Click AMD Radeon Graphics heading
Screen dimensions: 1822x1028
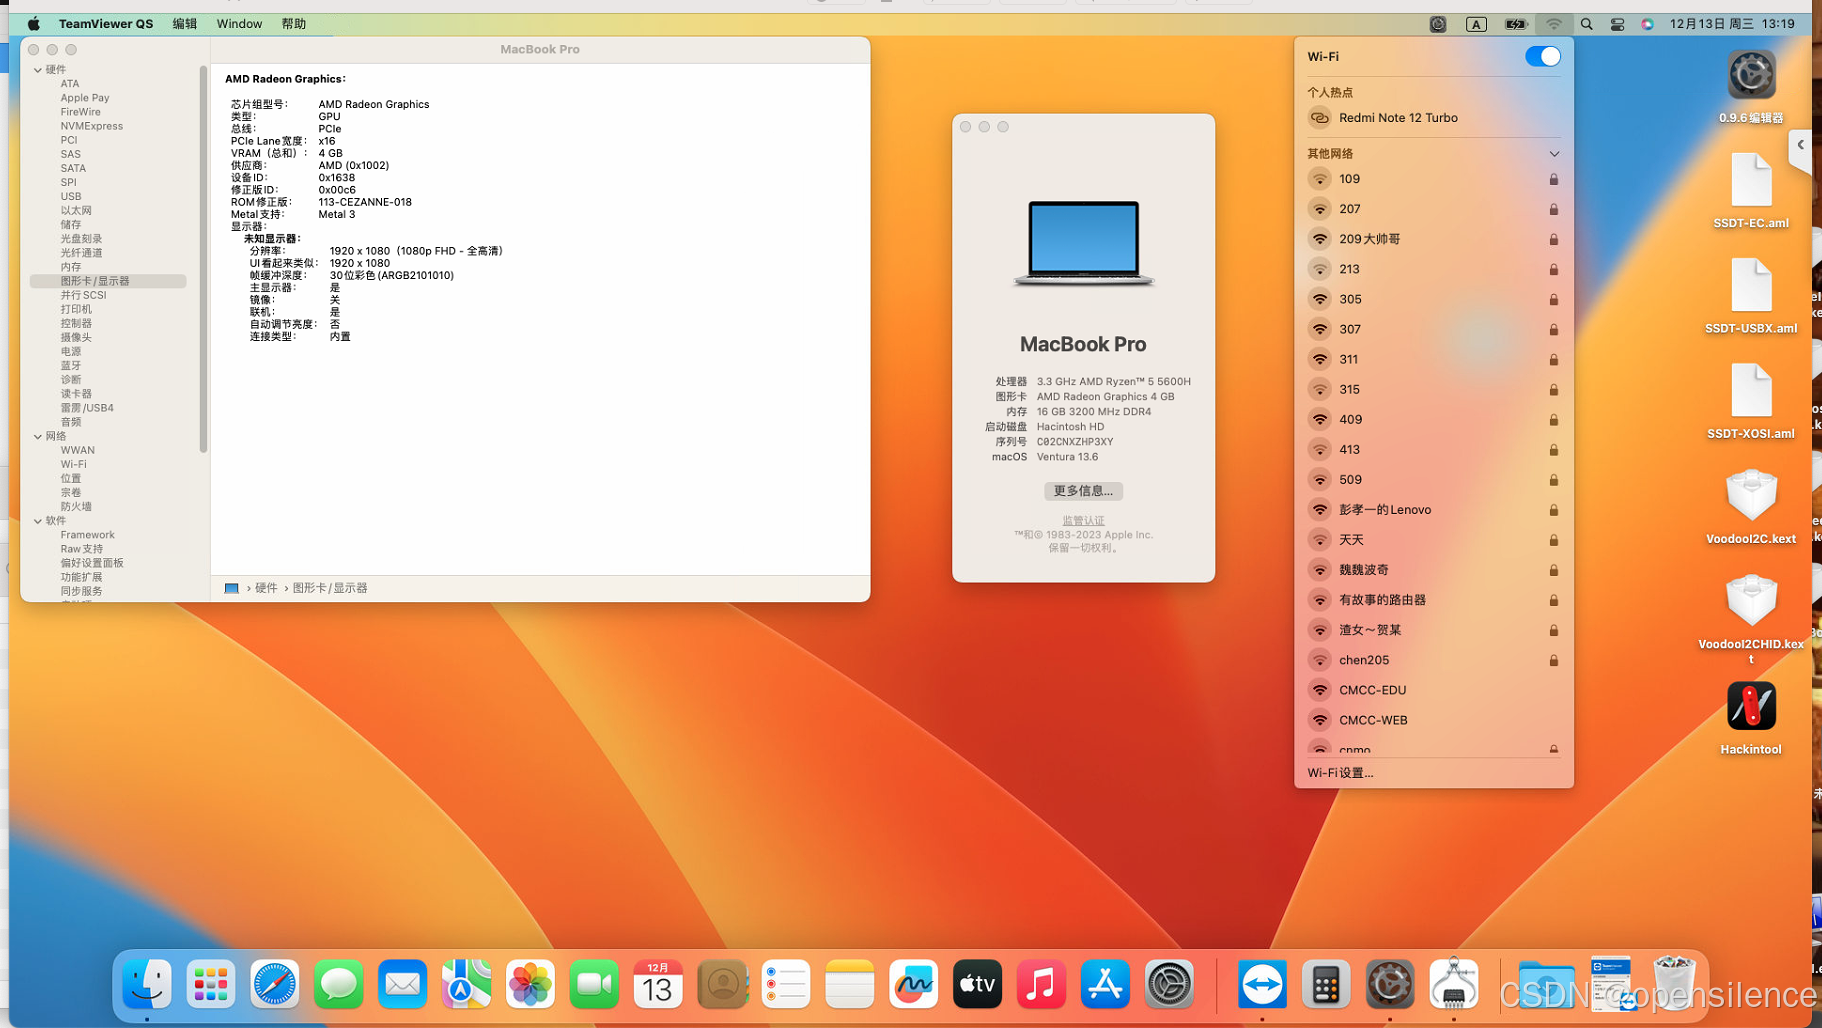point(285,79)
